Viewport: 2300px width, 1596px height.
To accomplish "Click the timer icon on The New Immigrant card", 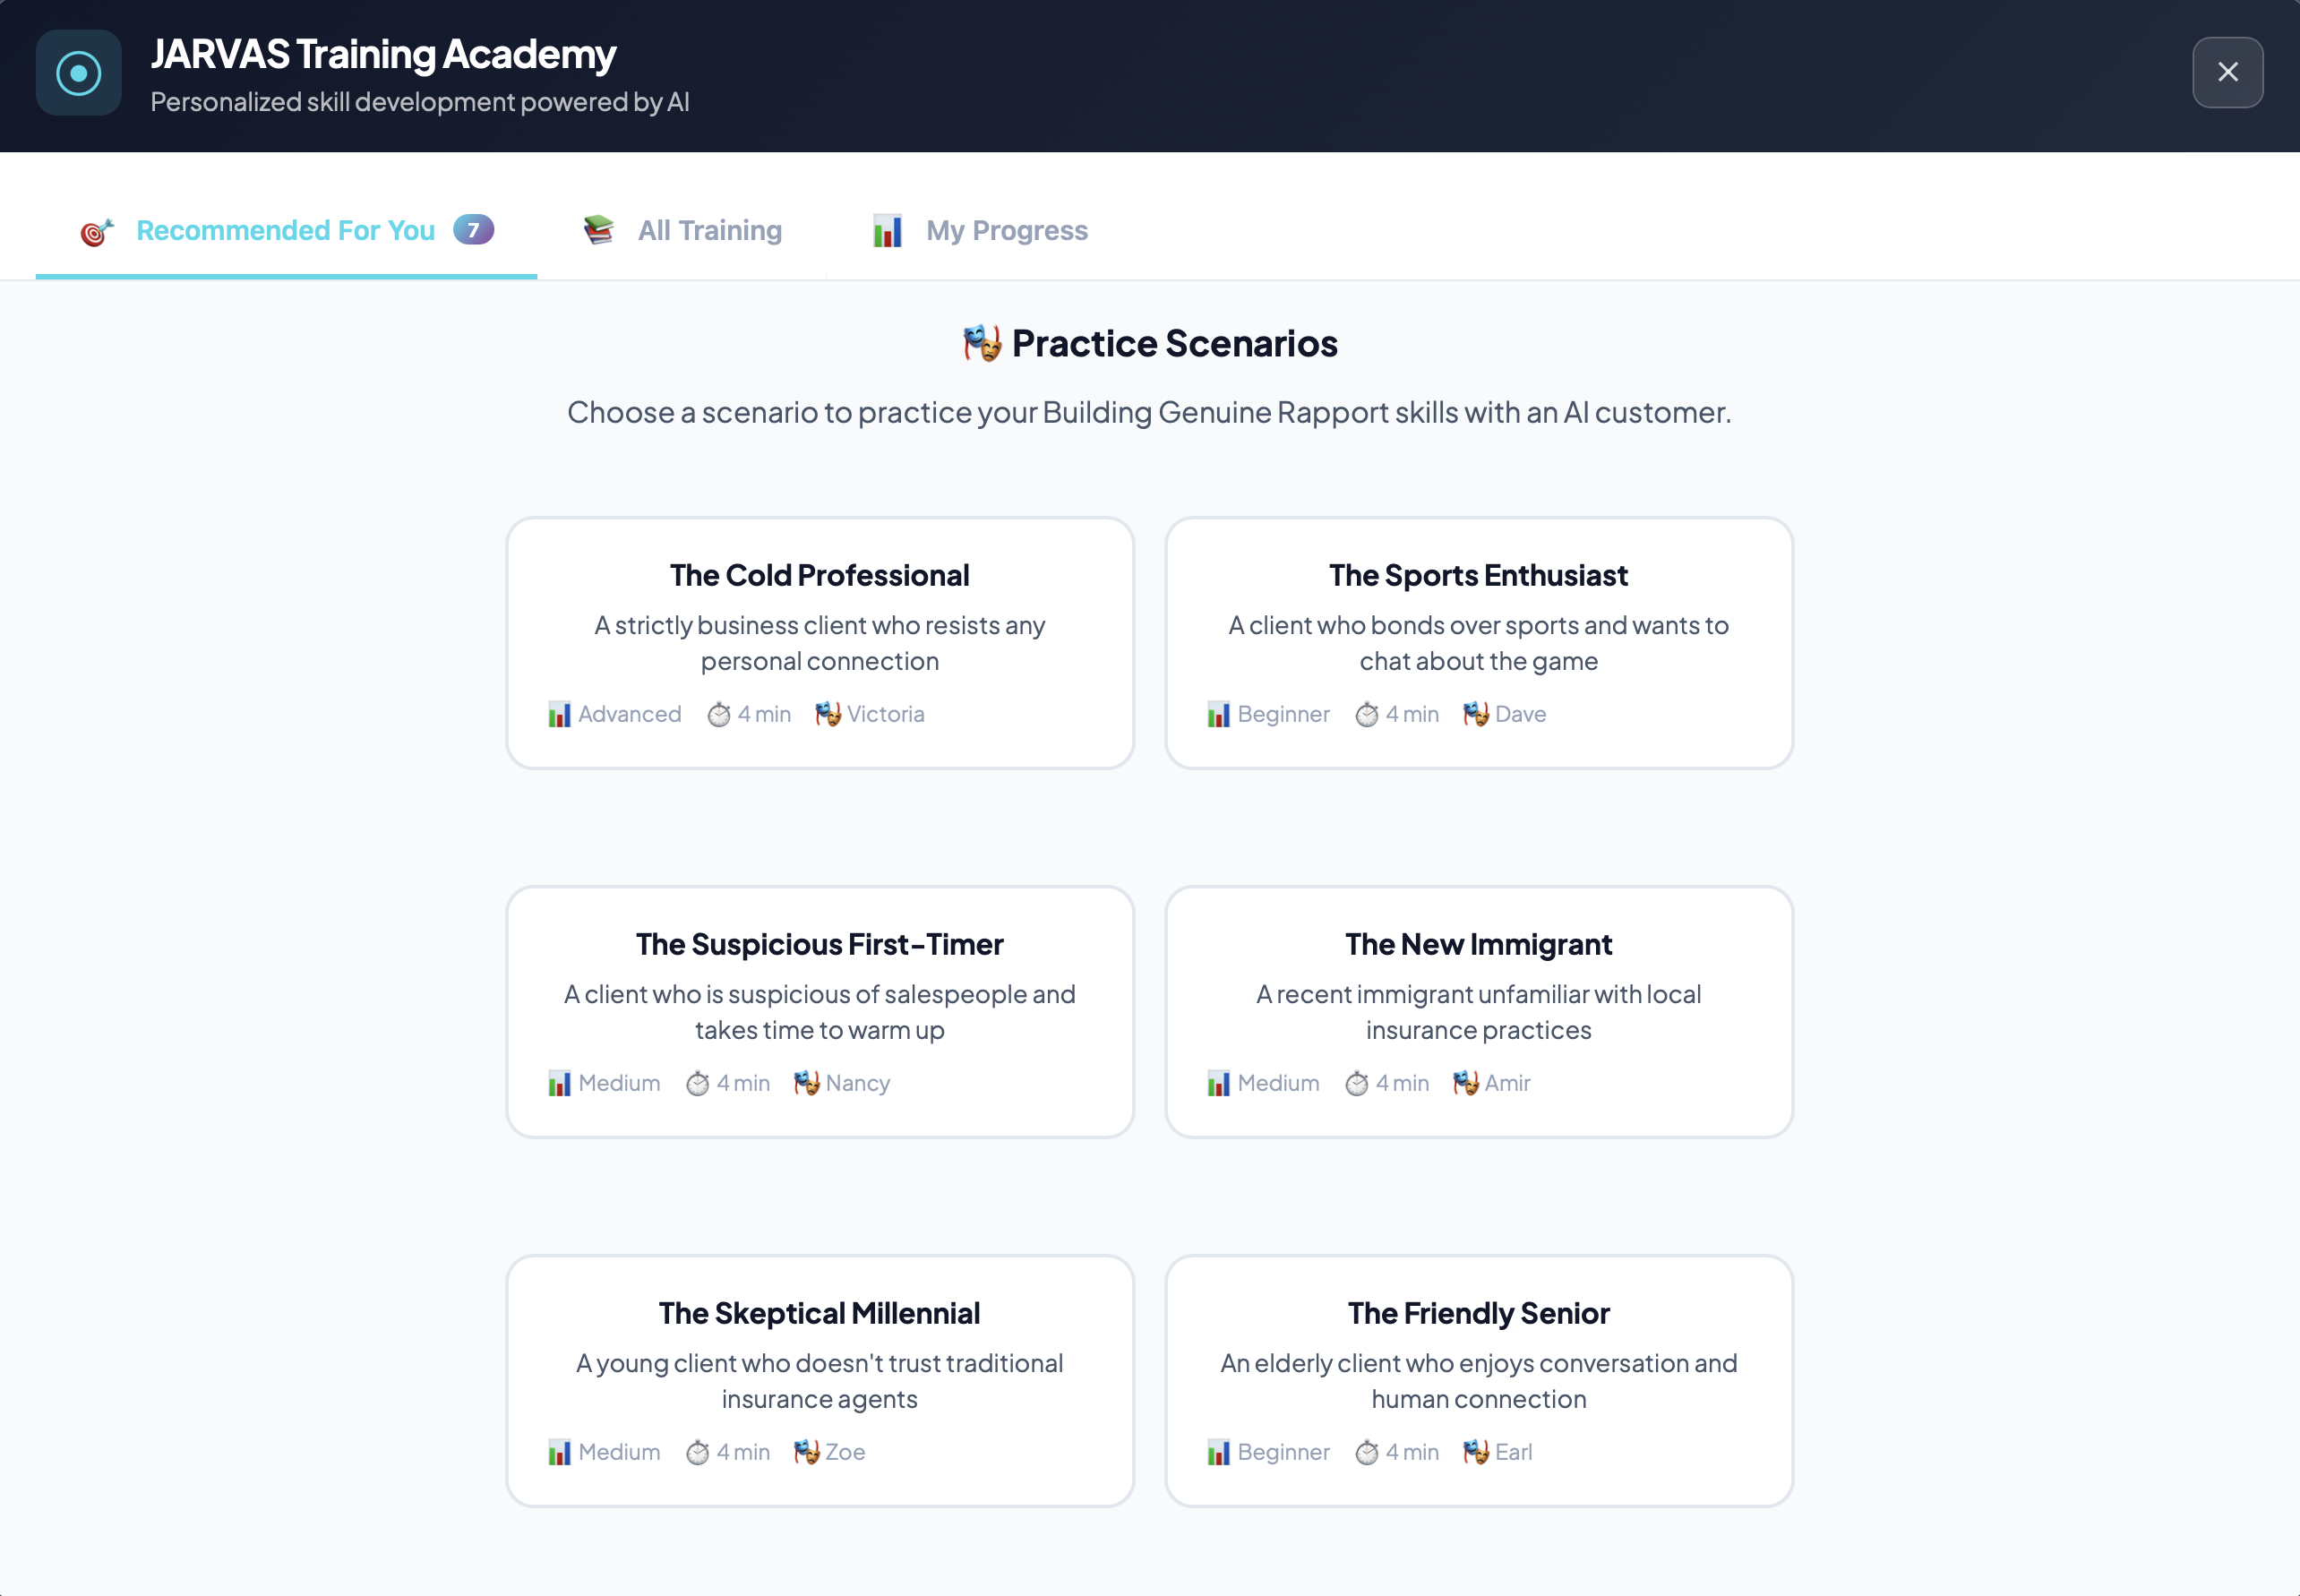I will (x=1356, y=1083).
